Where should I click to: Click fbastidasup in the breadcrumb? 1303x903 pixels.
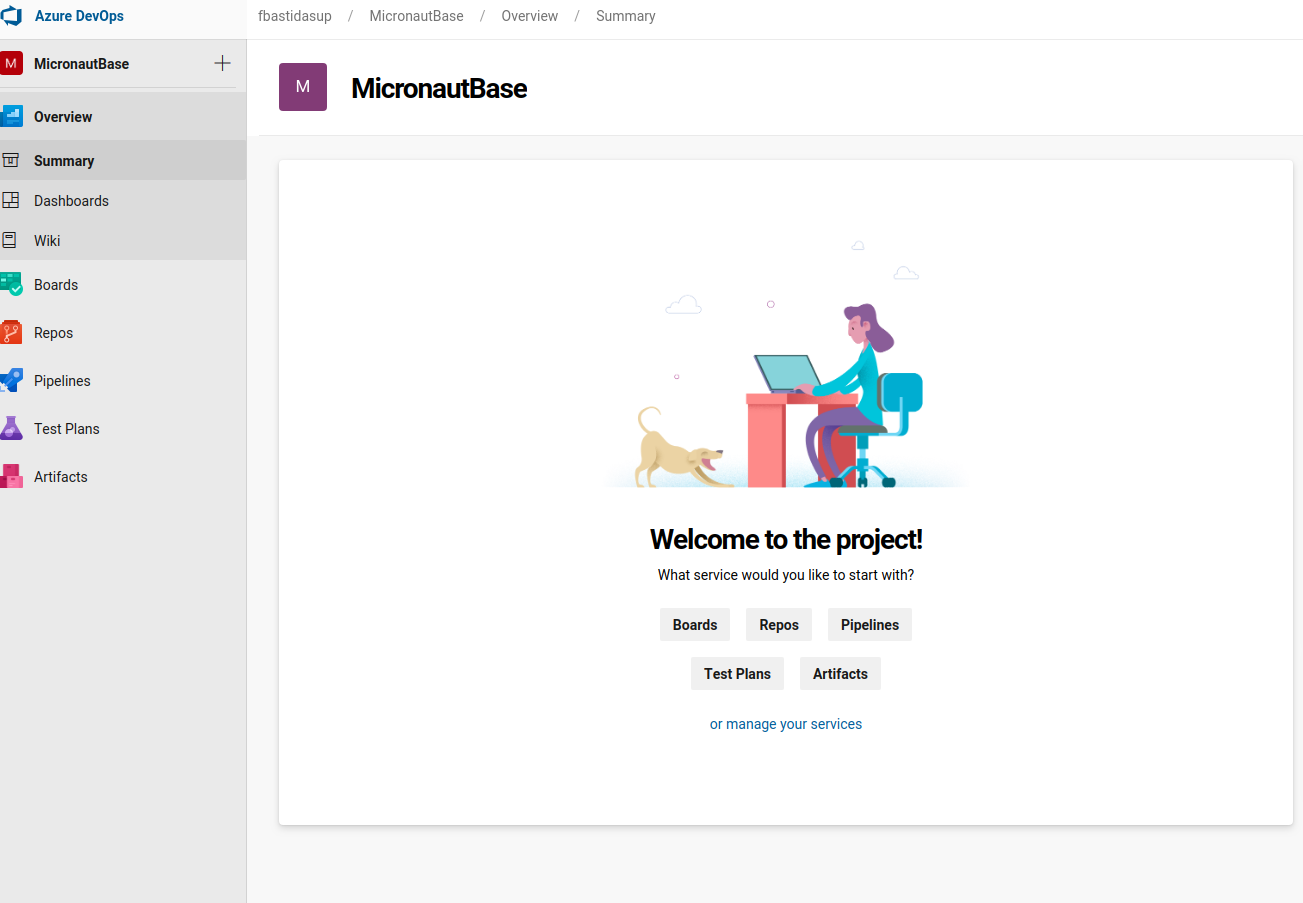tap(295, 16)
